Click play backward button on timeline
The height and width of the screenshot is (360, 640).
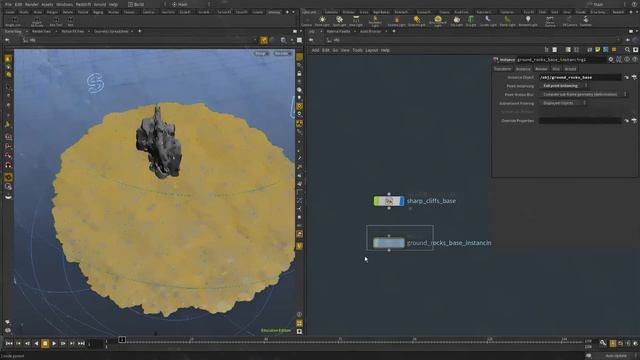36,344
